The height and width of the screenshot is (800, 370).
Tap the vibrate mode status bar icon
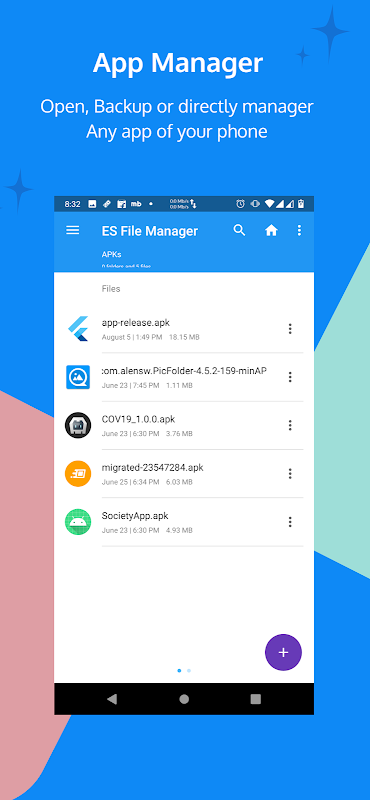255,204
